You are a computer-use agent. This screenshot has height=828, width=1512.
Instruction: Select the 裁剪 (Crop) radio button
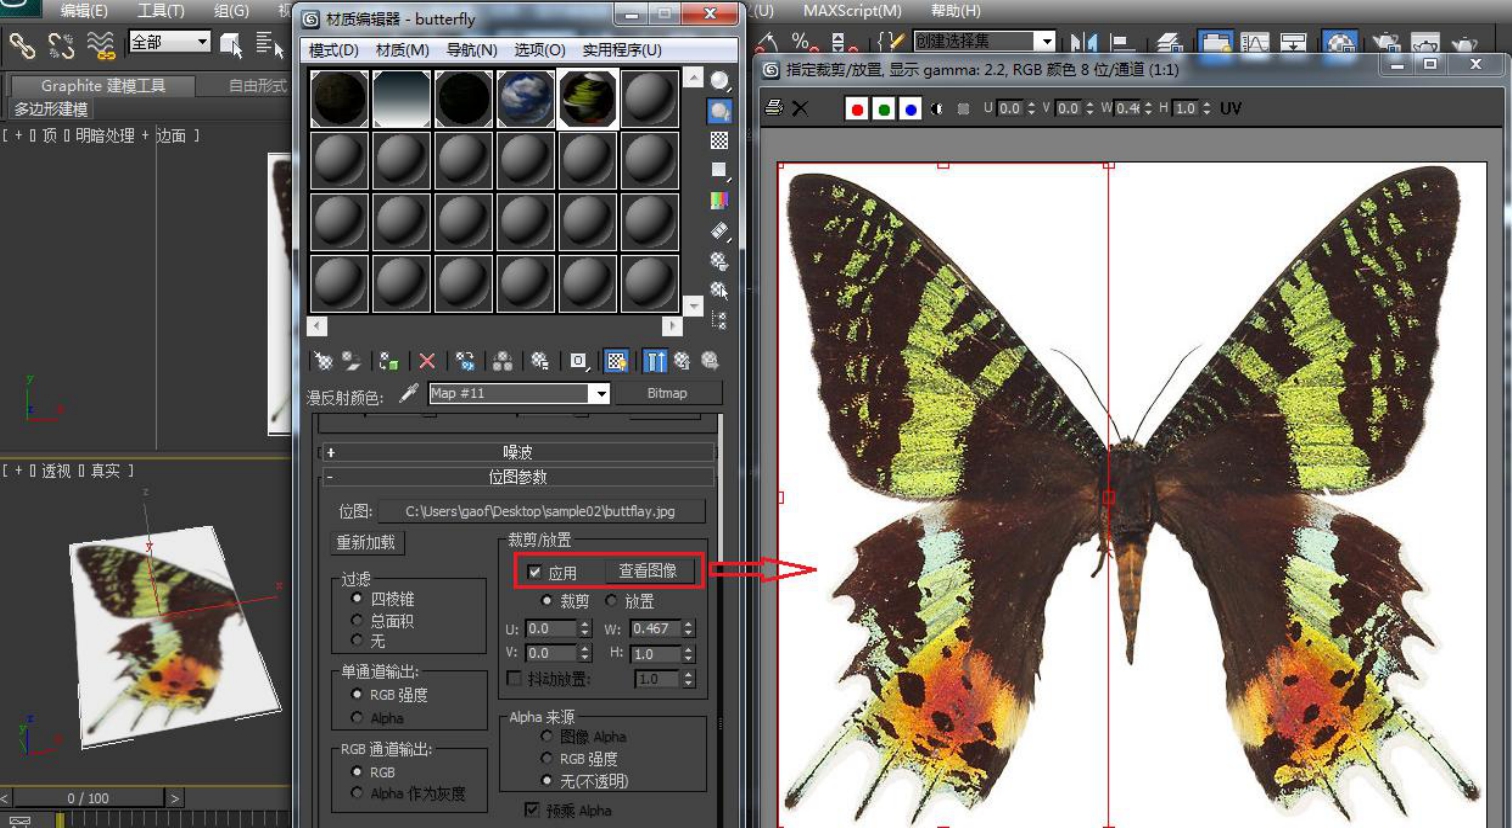(x=546, y=601)
